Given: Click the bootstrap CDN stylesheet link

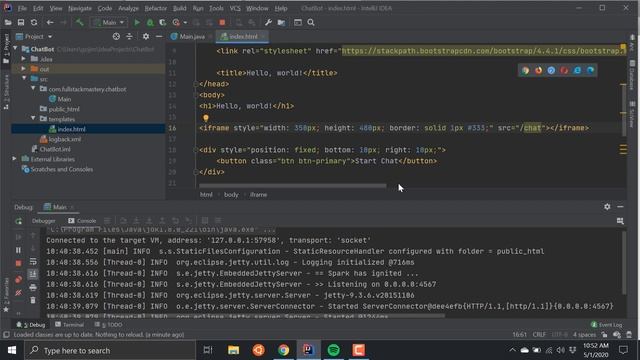Looking at the screenshot, I should click(483, 51).
